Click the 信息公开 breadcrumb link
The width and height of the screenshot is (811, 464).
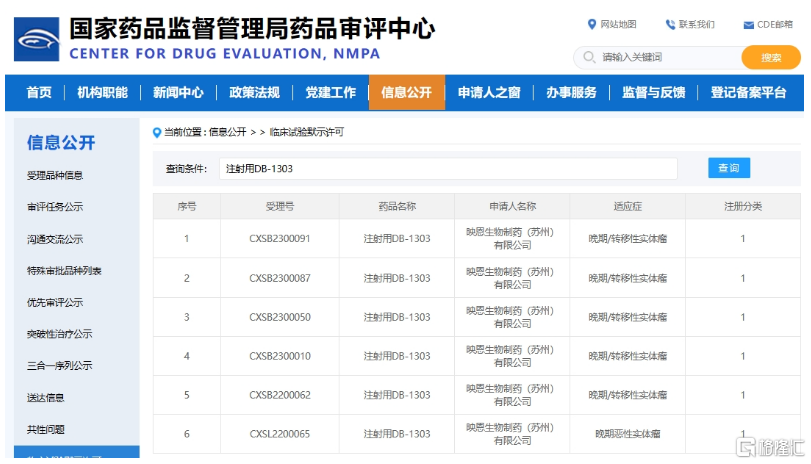point(228,132)
